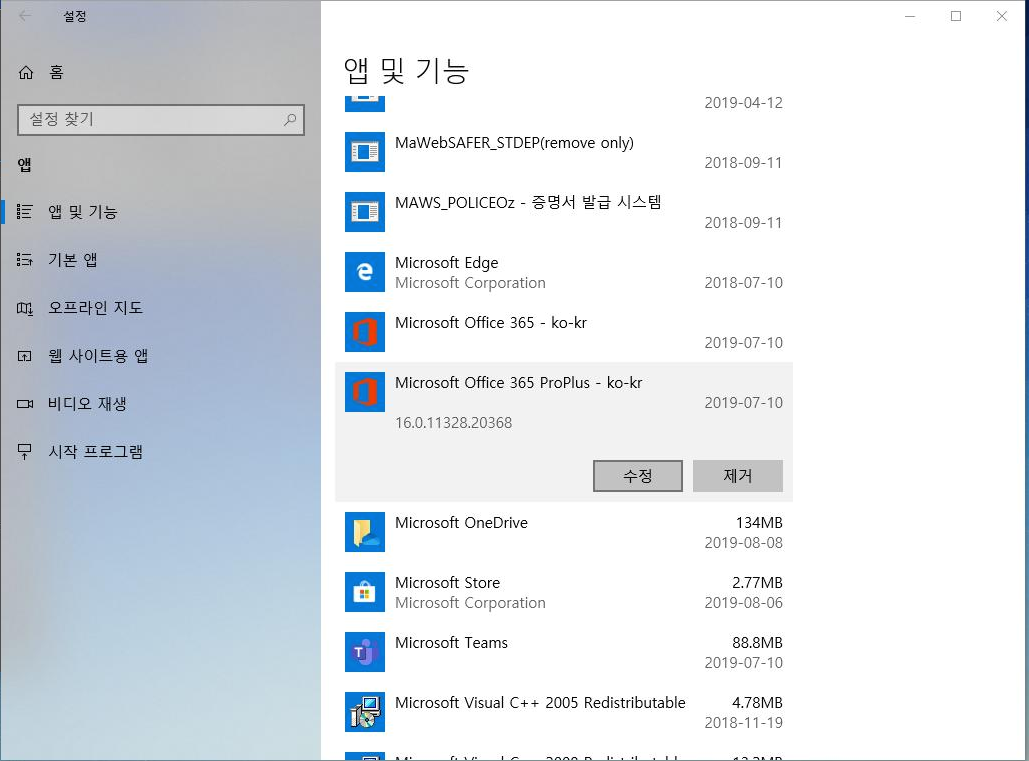This screenshot has height=761, width=1029.
Task: Click the 시작 프로그램 icon
Action: pyautogui.click(x=25, y=451)
